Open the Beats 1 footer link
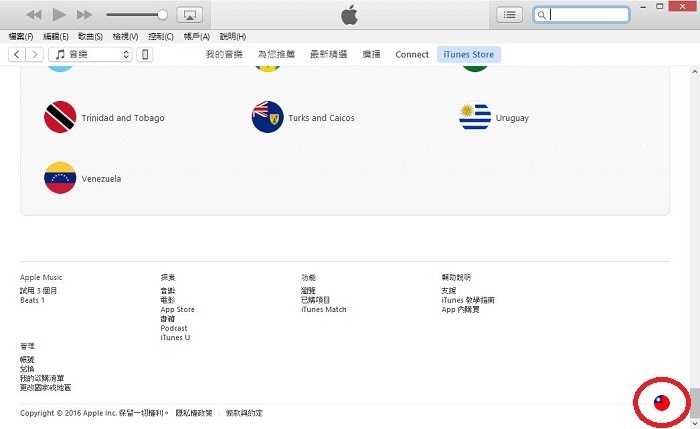The height and width of the screenshot is (429, 700). 32,300
